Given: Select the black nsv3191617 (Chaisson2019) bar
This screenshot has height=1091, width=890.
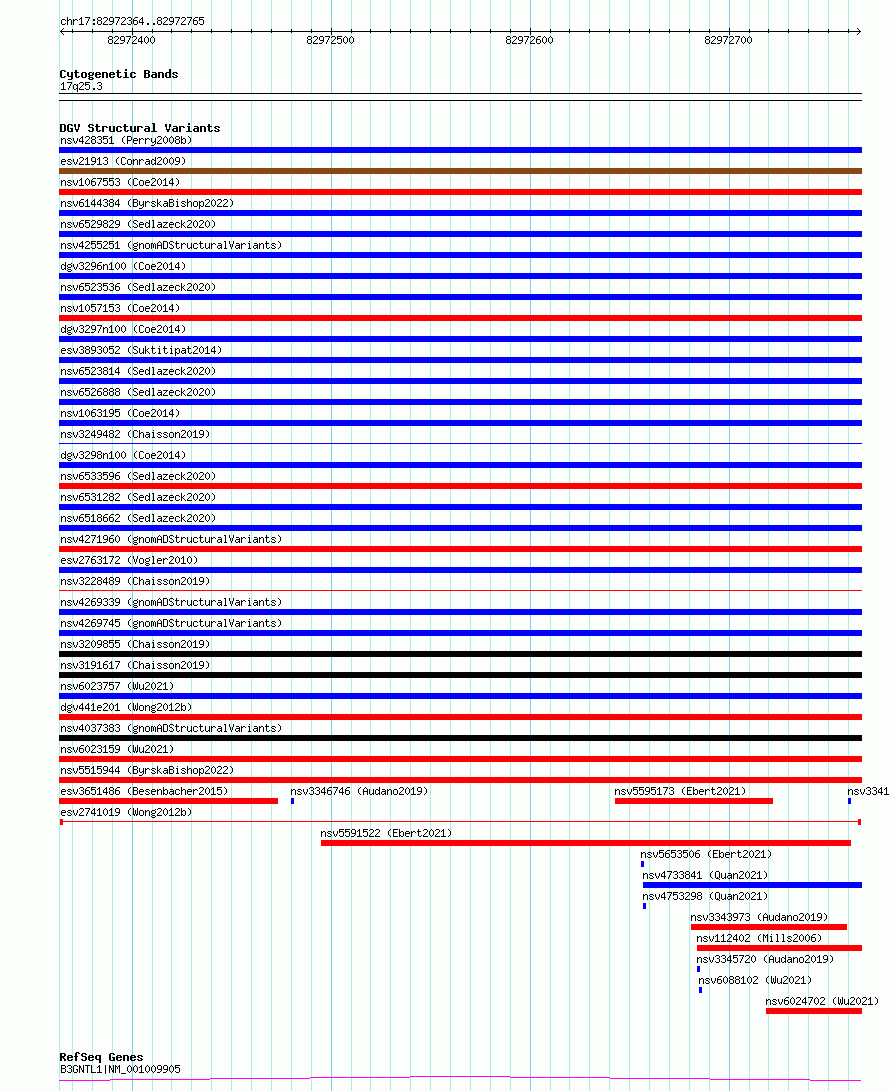Looking at the screenshot, I should pos(461,675).
